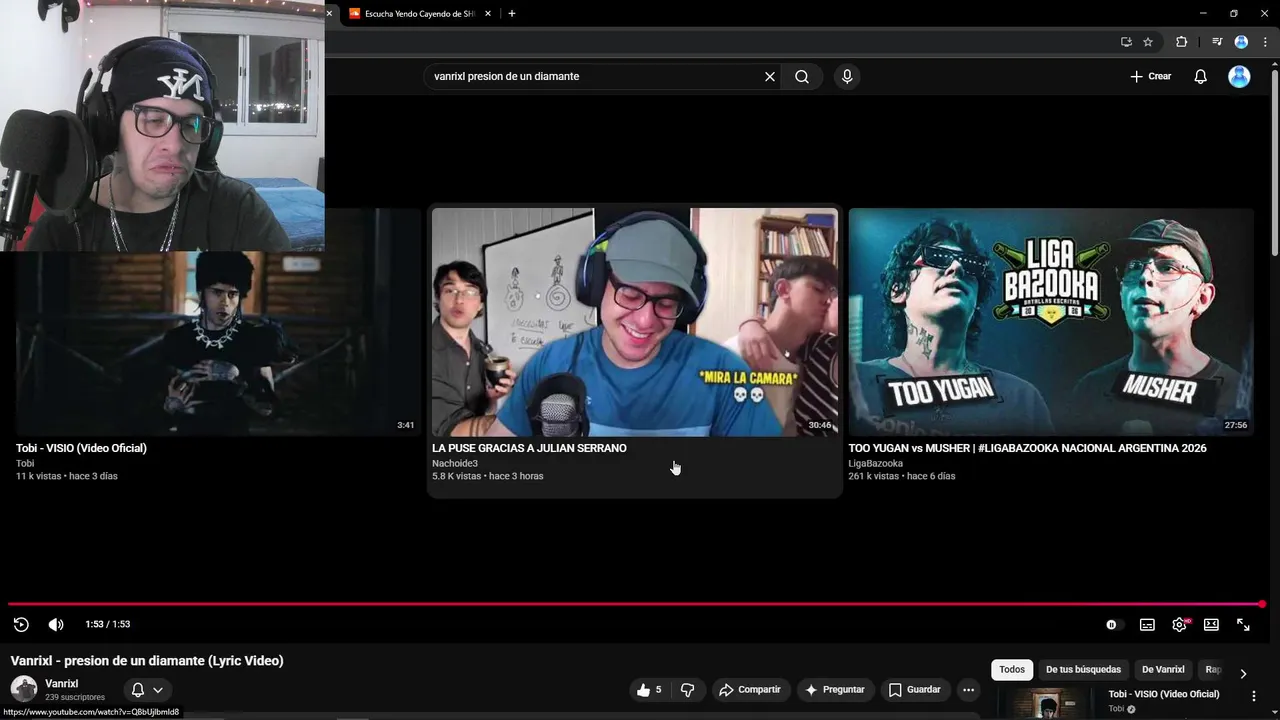The width and height of the screenshot is (1280, 720).
Task: Click the LigaBazooka channel name
Action: click(875, 463)
